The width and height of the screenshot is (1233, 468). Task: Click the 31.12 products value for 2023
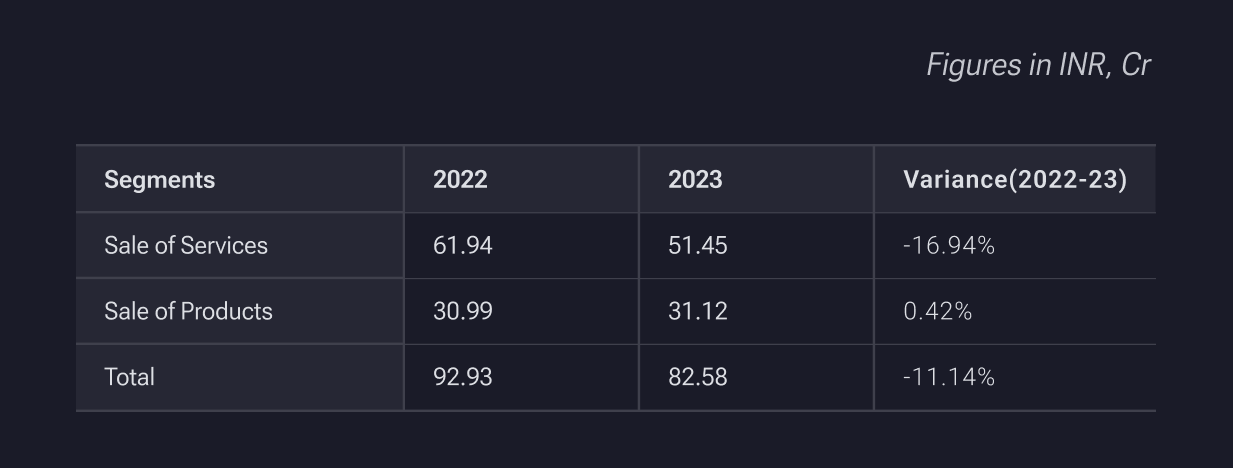(x=698, y=312)
